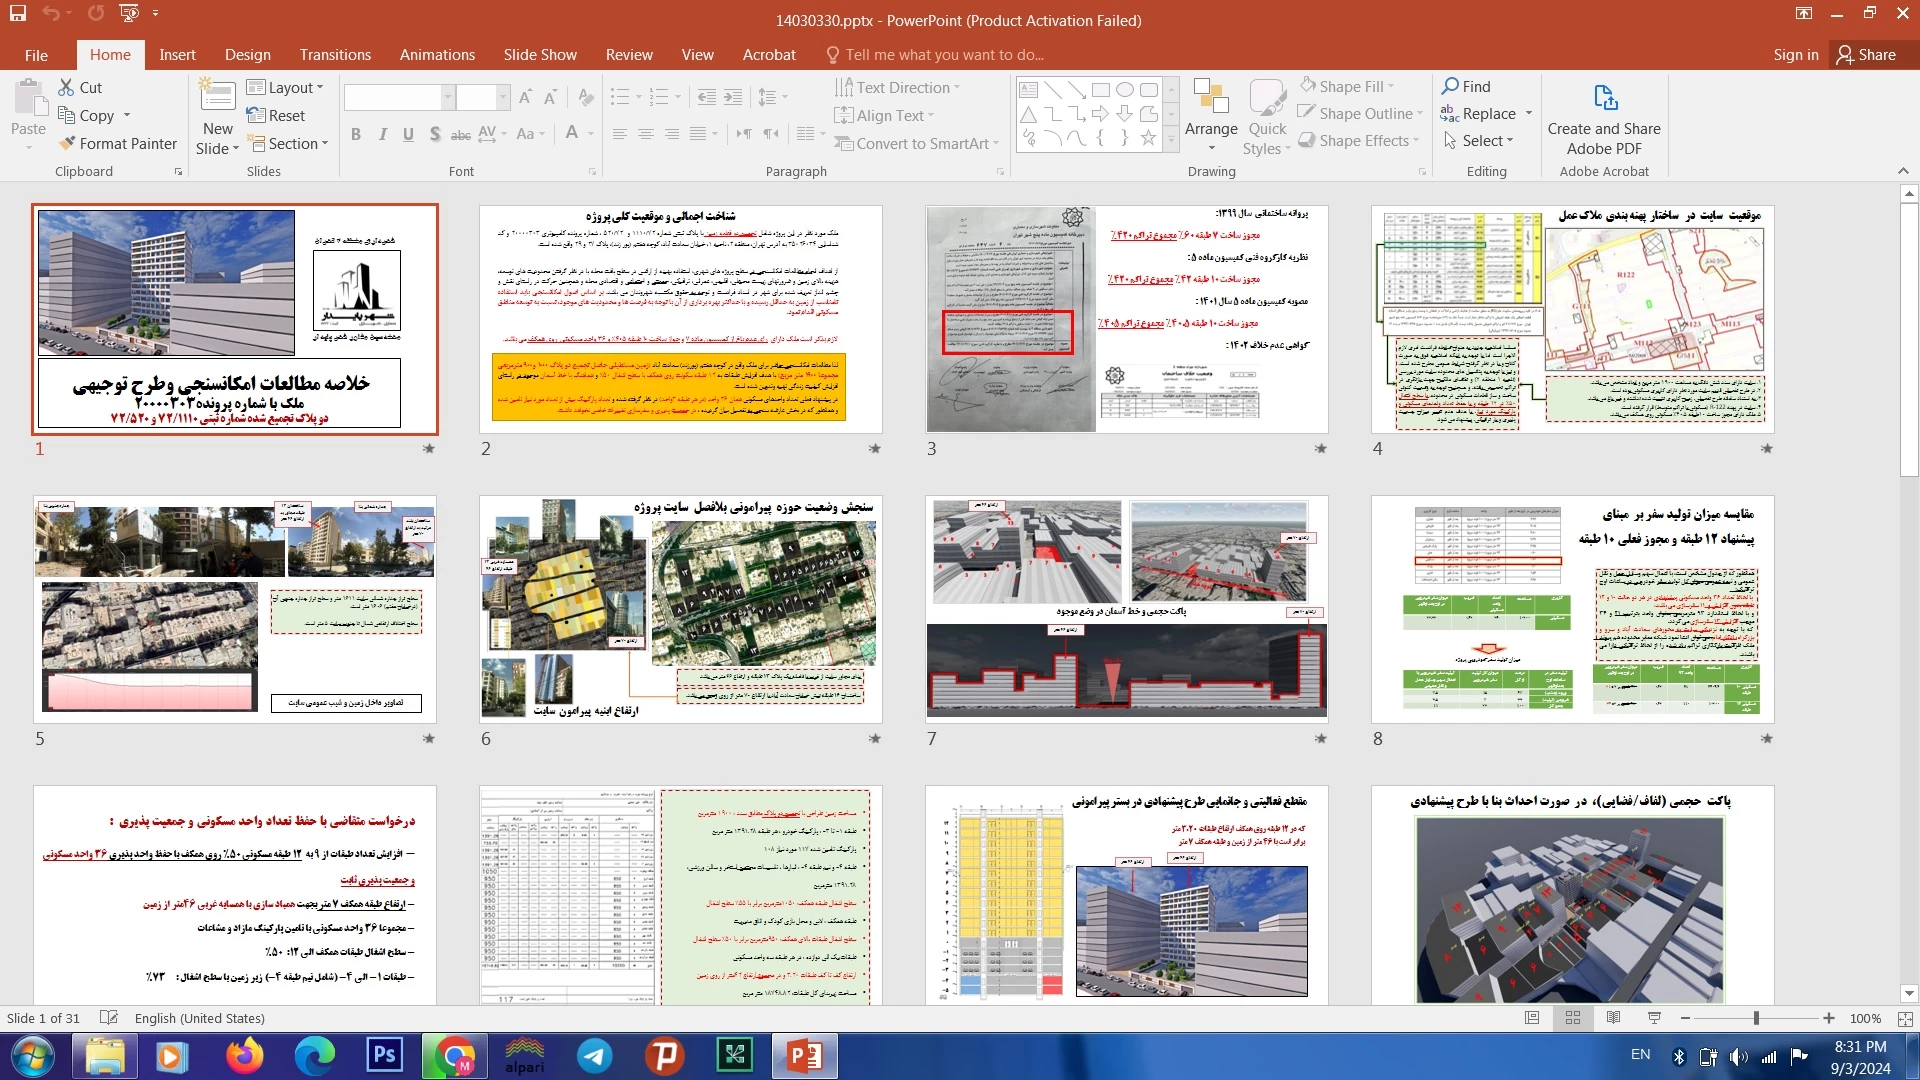Image resolution: width=1920 pixels, height=1080 pixels.
Task: Click Create and Share Adobe PDF
Action: coord(1604,120)
